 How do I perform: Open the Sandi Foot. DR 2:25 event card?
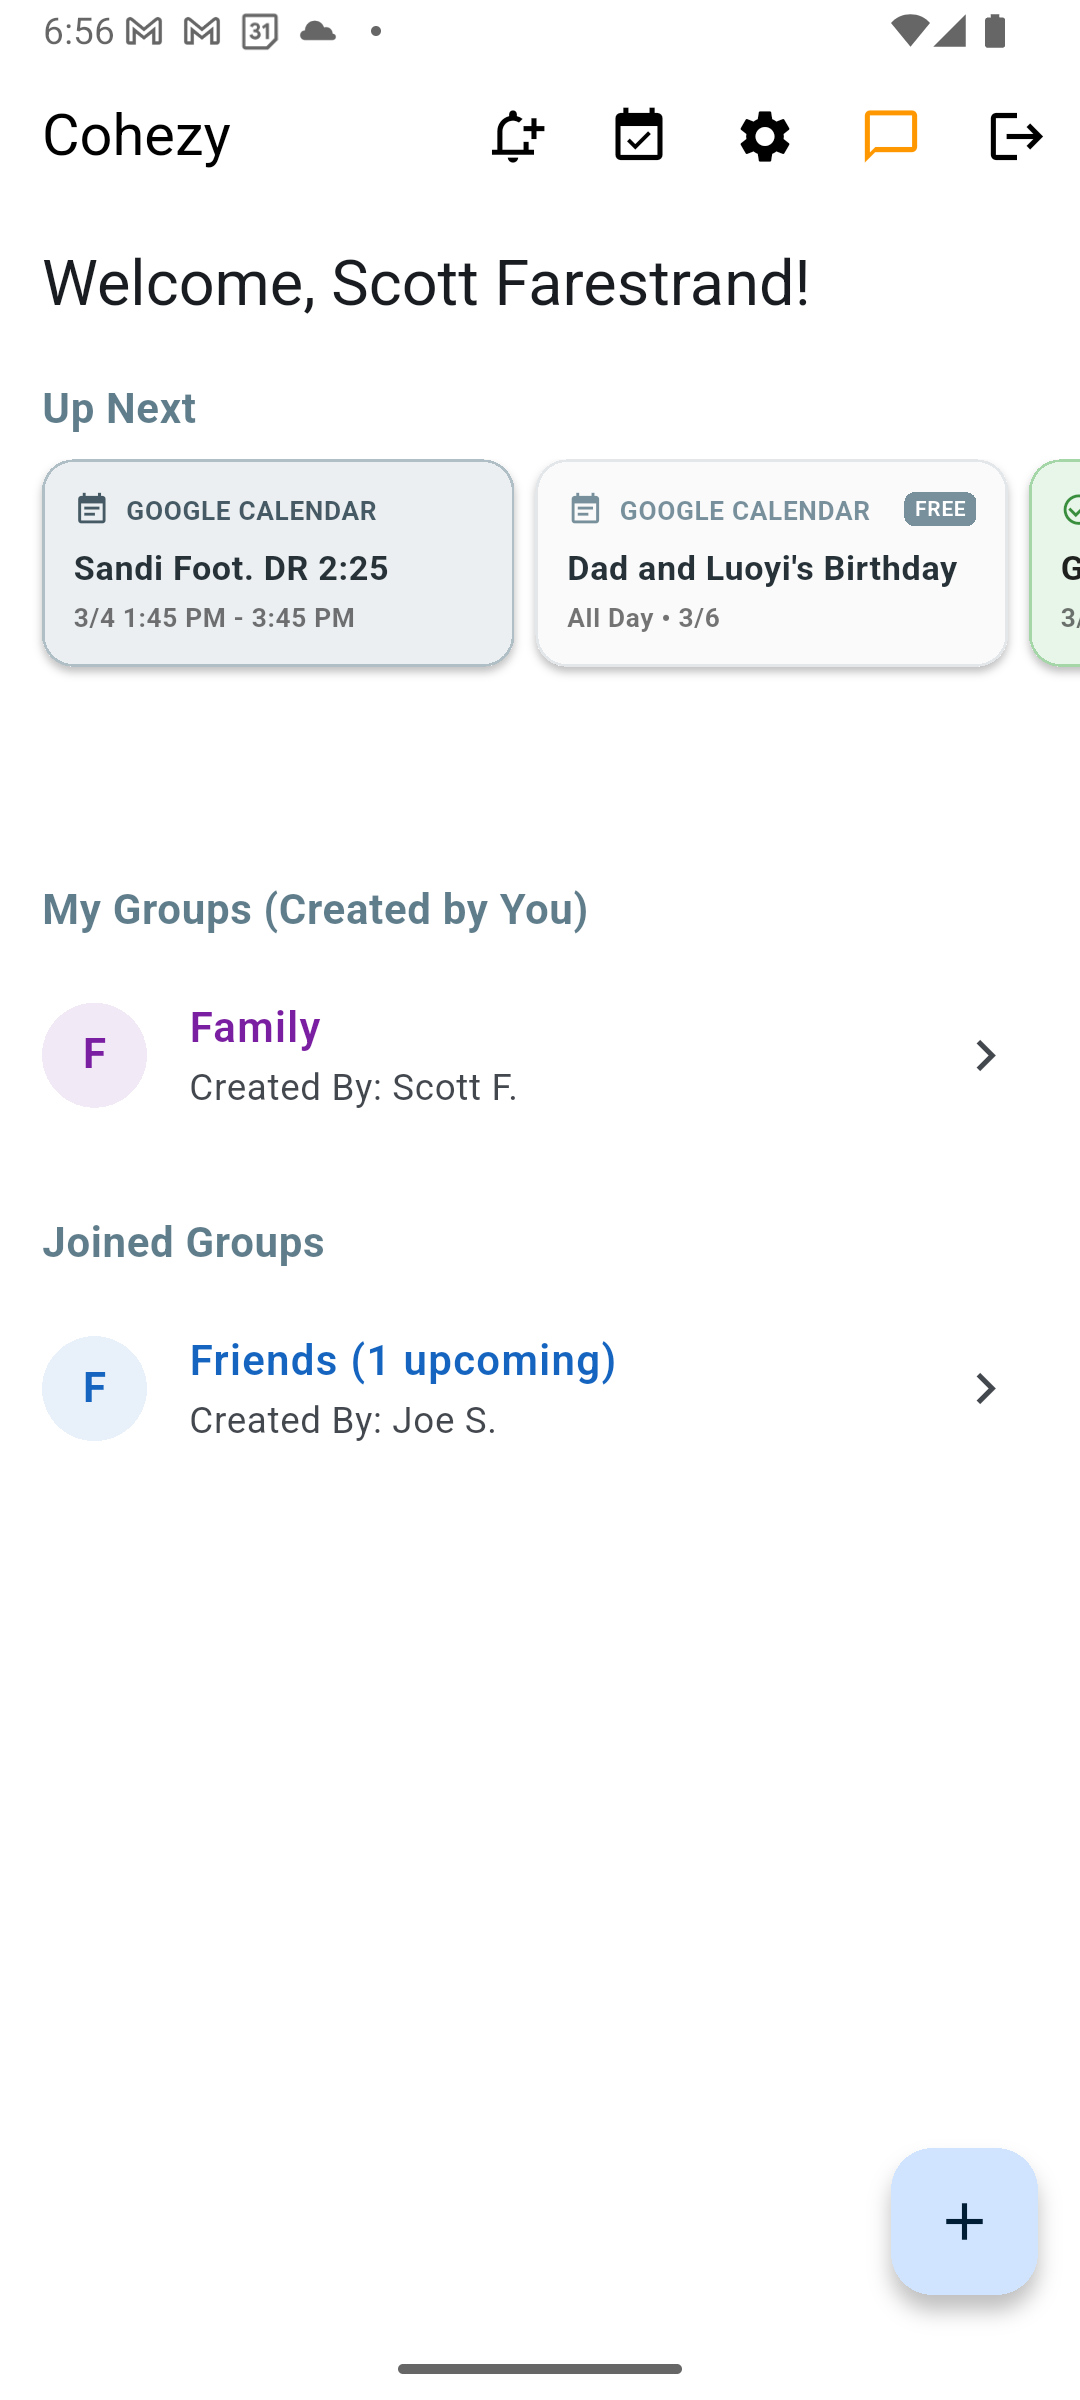click(x=278, y=563)
